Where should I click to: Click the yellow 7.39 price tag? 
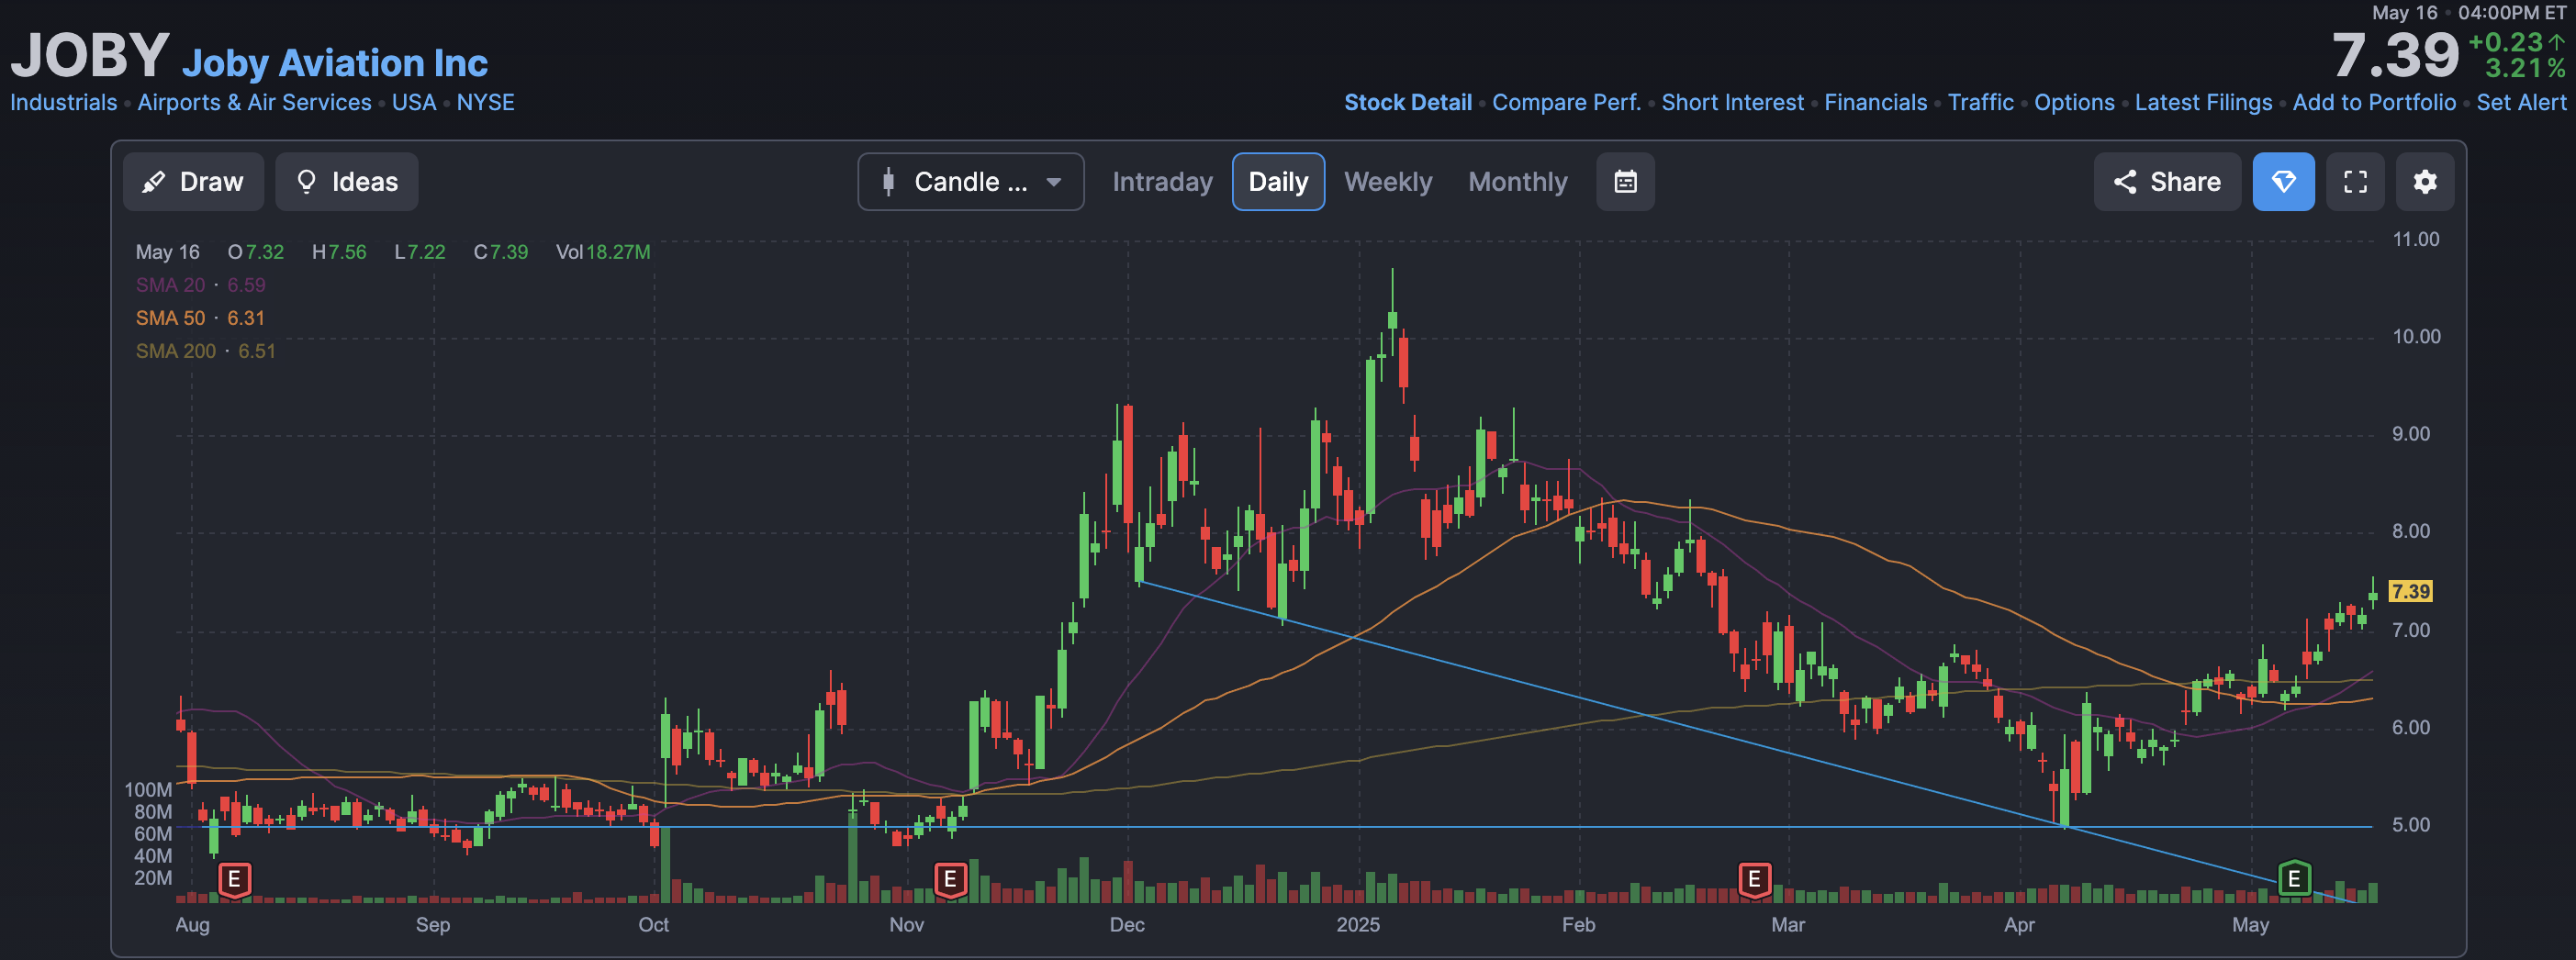[x=2410, y=591]
